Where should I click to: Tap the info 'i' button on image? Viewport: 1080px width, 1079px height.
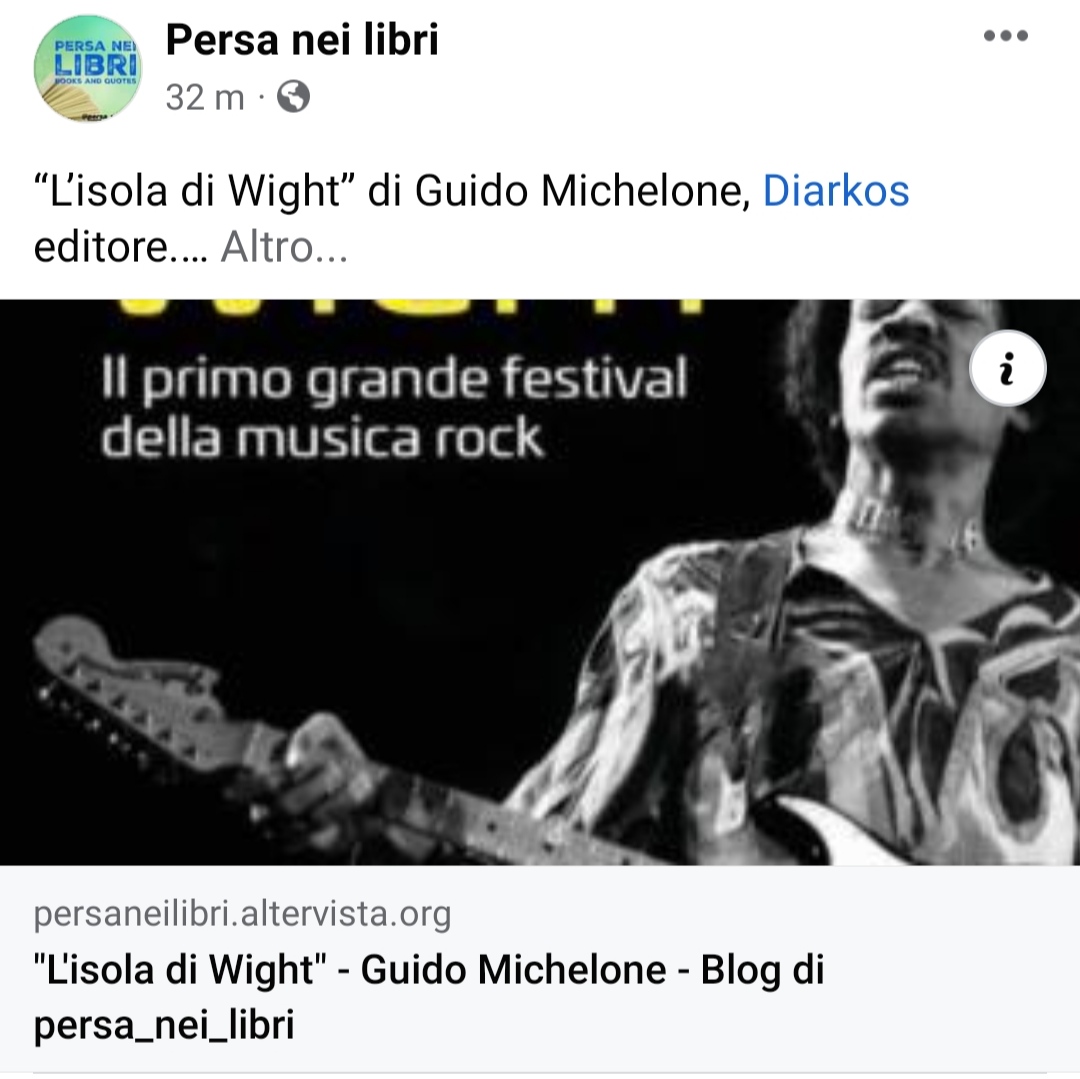[1008, 368]
